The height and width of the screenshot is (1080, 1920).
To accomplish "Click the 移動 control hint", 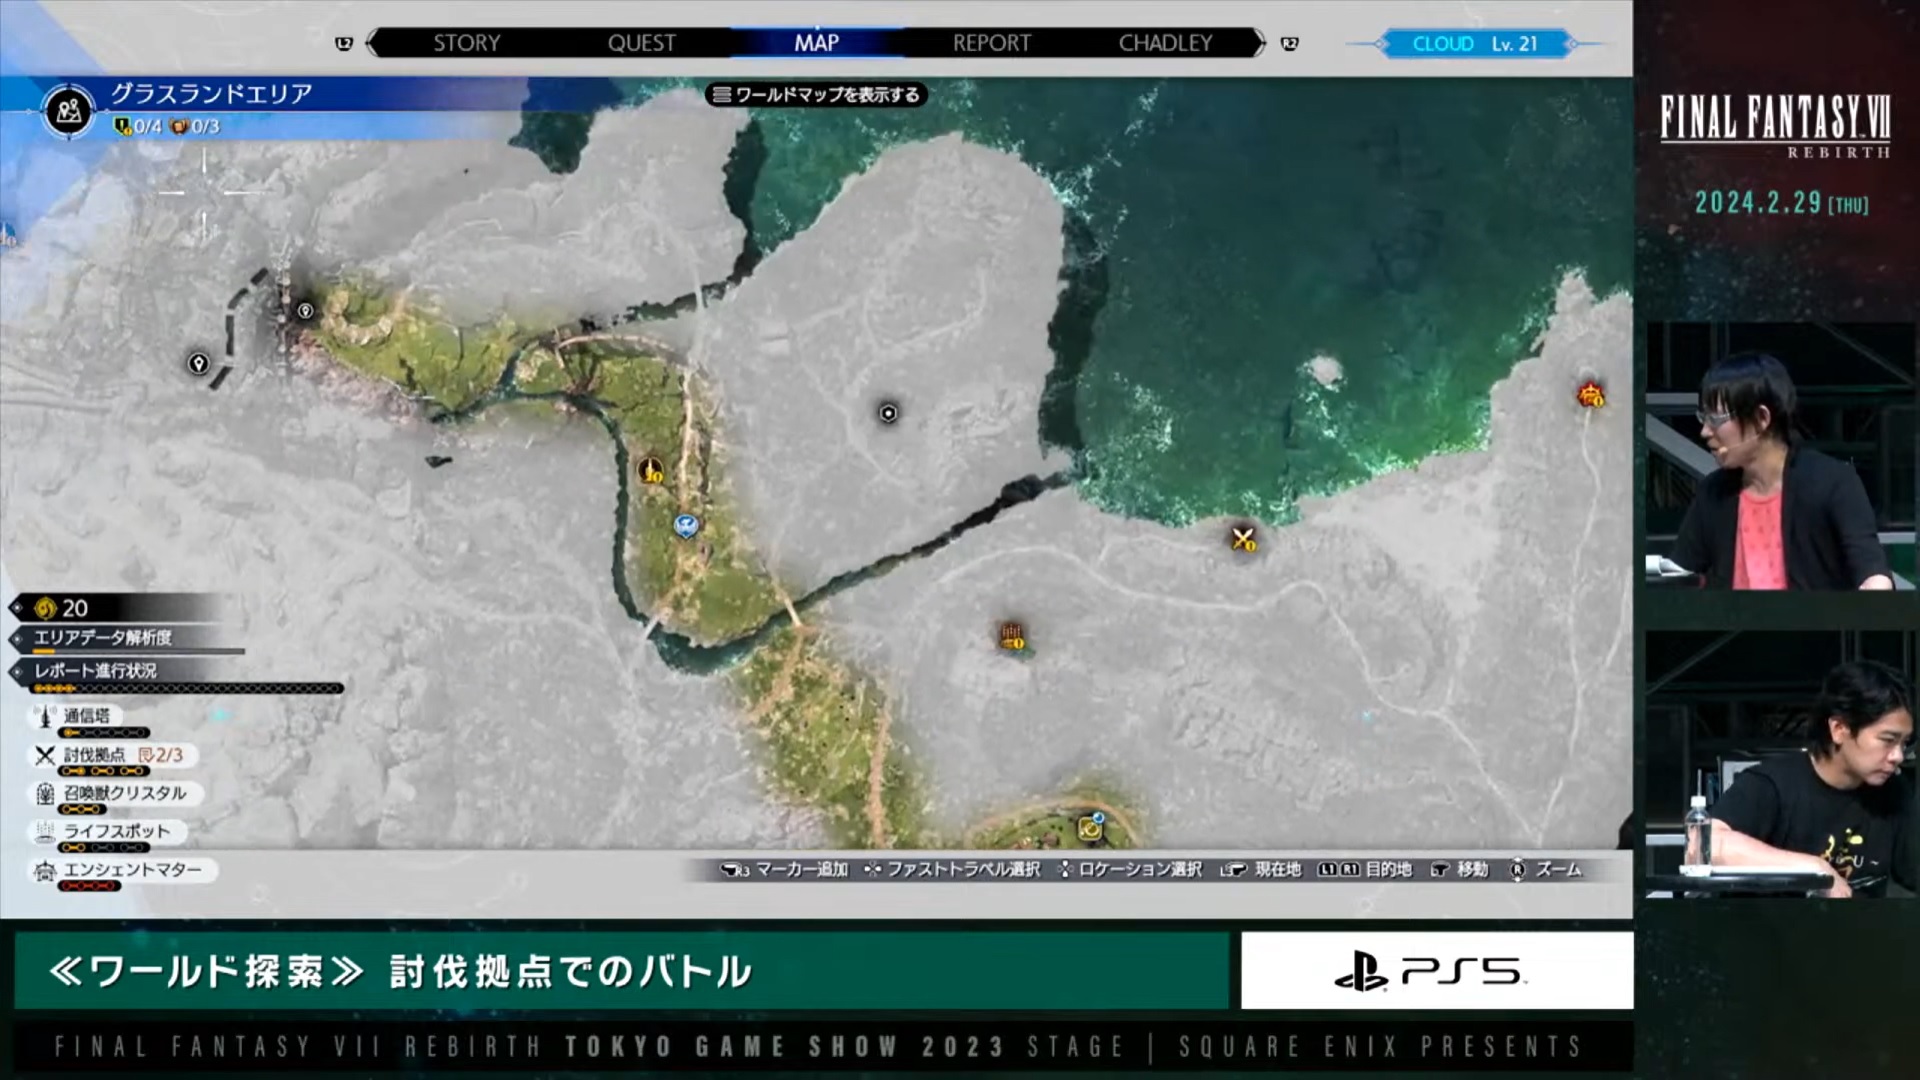I will click(x=1460, y=869).
